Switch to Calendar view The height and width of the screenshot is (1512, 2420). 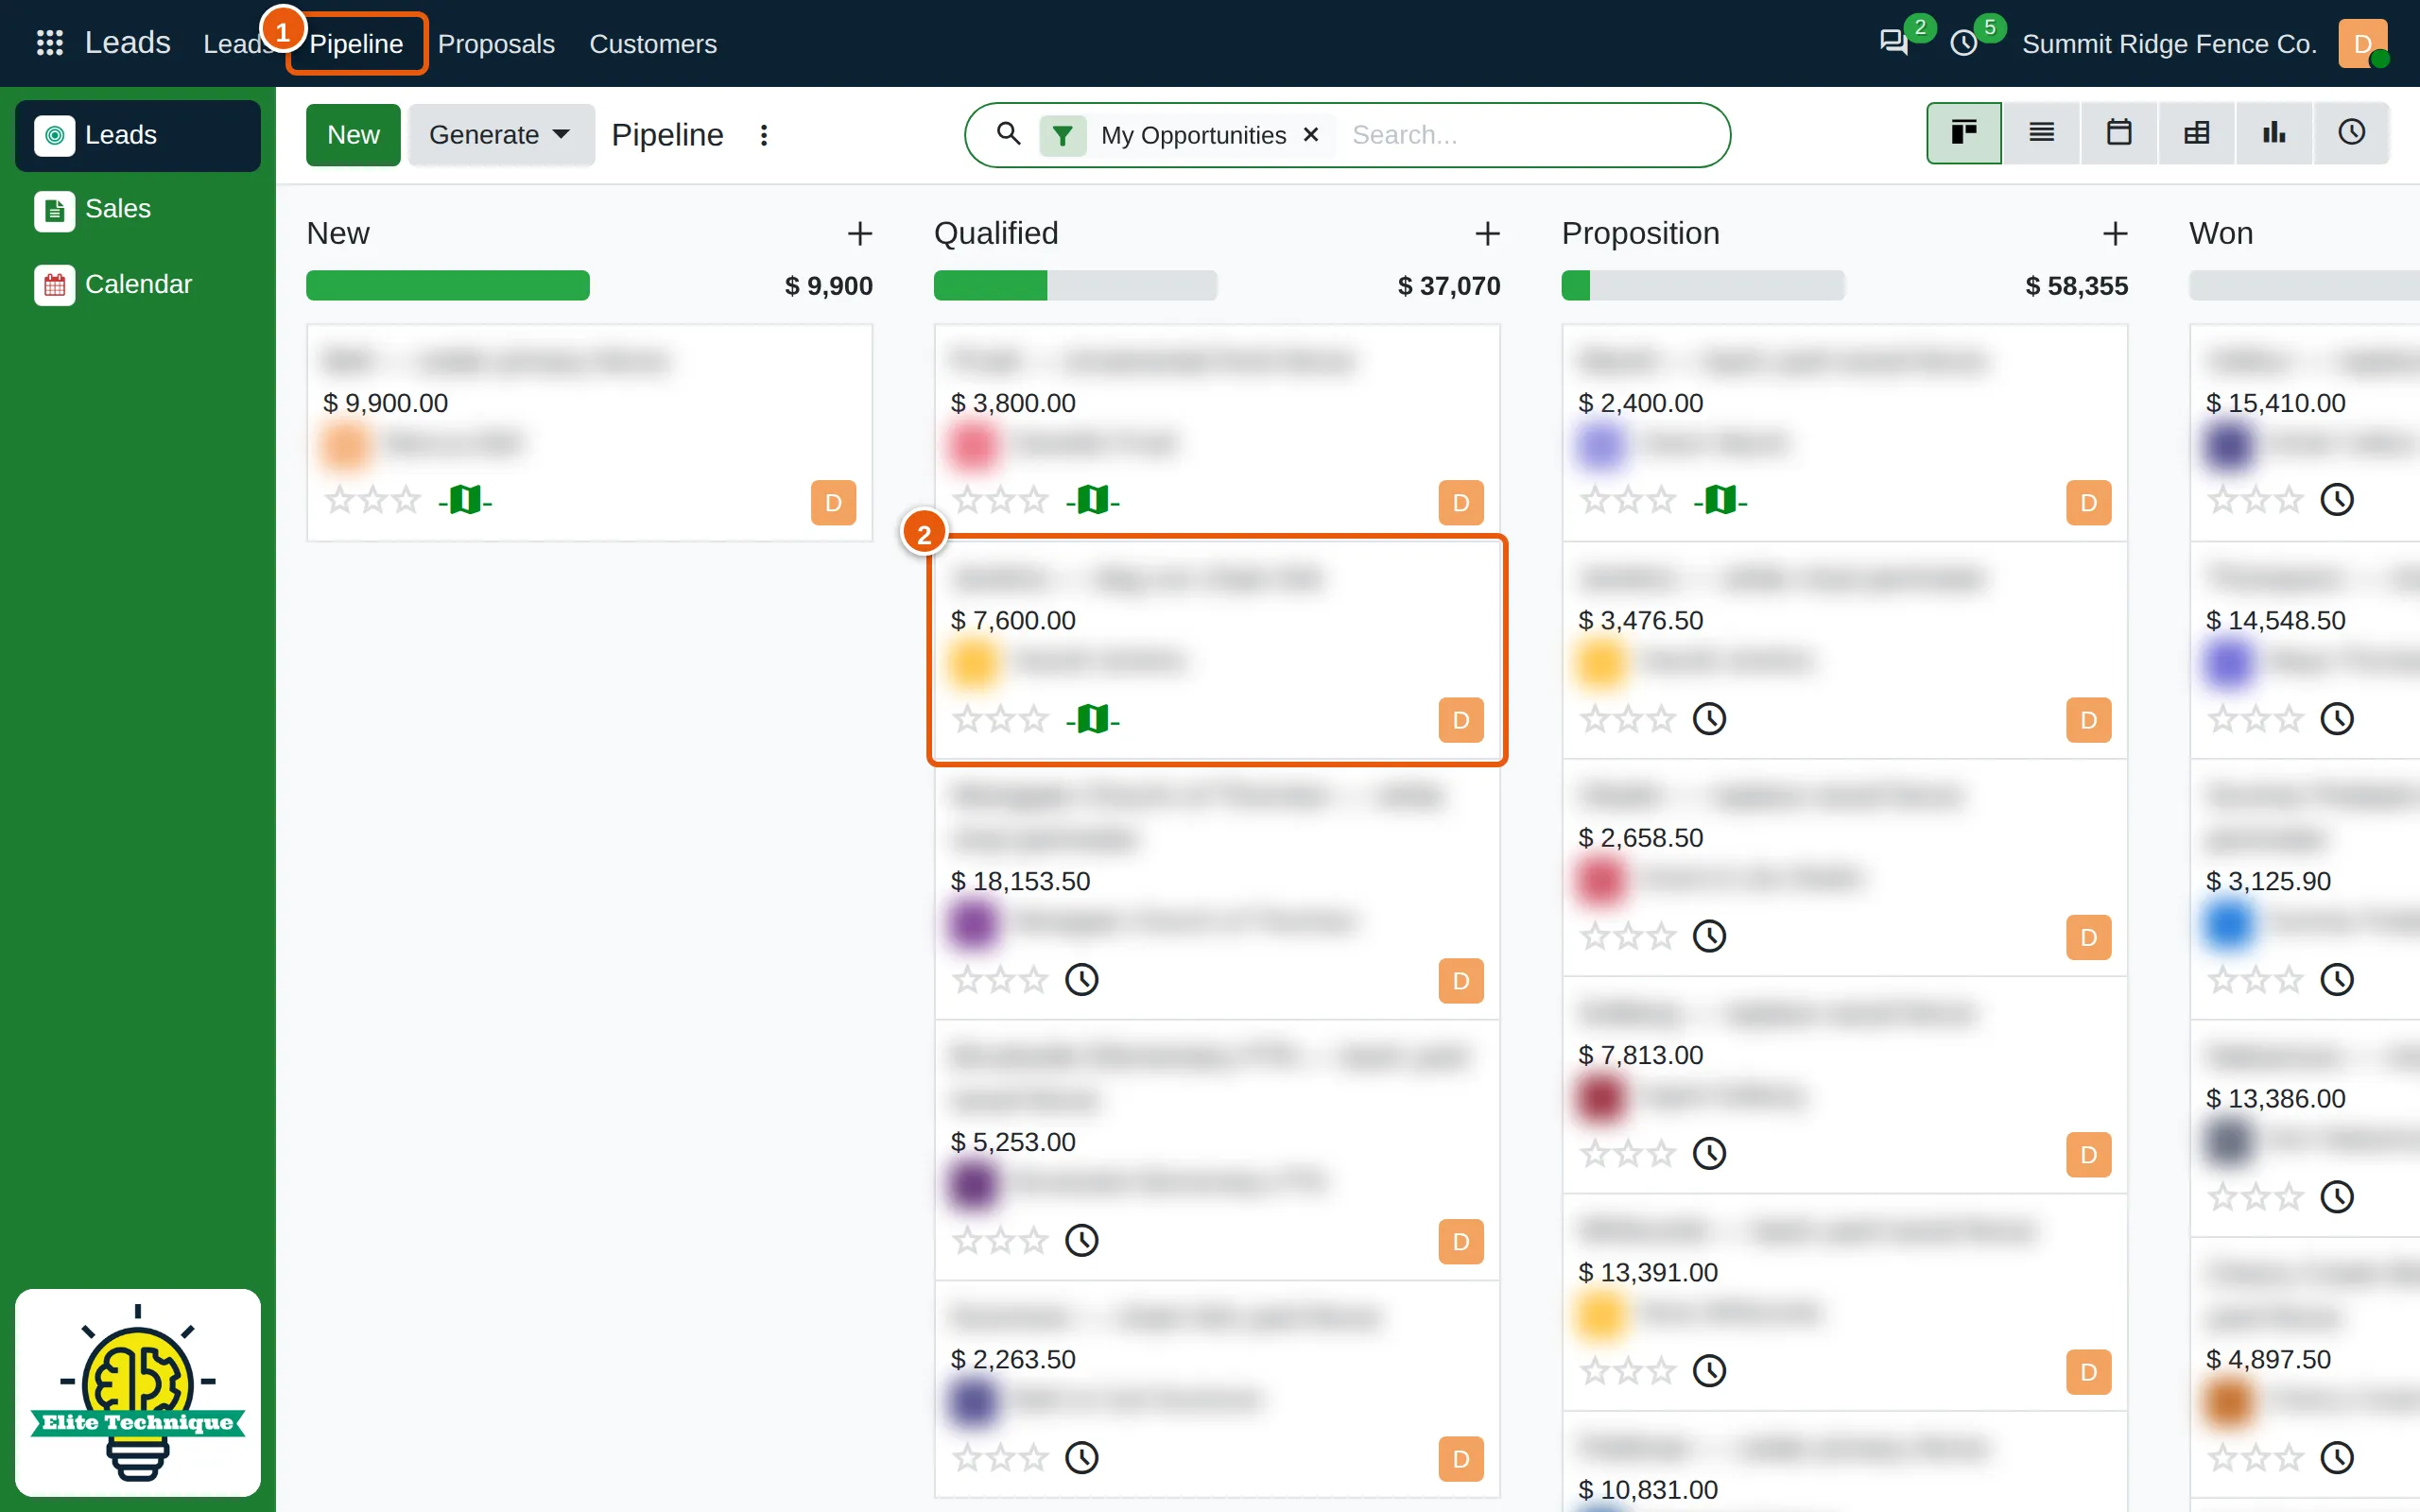(2119, 133)
